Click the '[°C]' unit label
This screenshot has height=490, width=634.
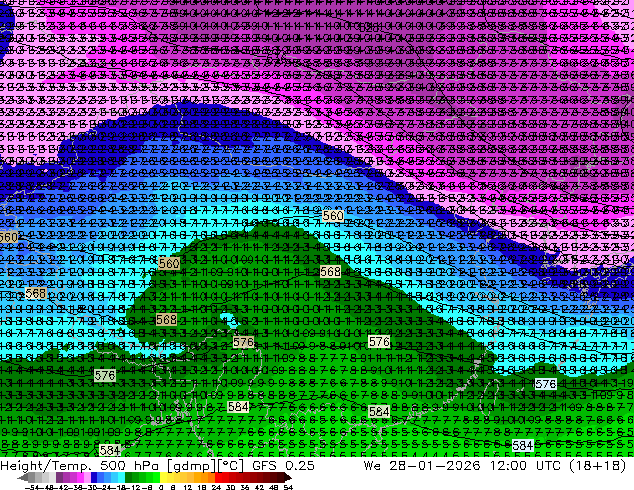231,466
